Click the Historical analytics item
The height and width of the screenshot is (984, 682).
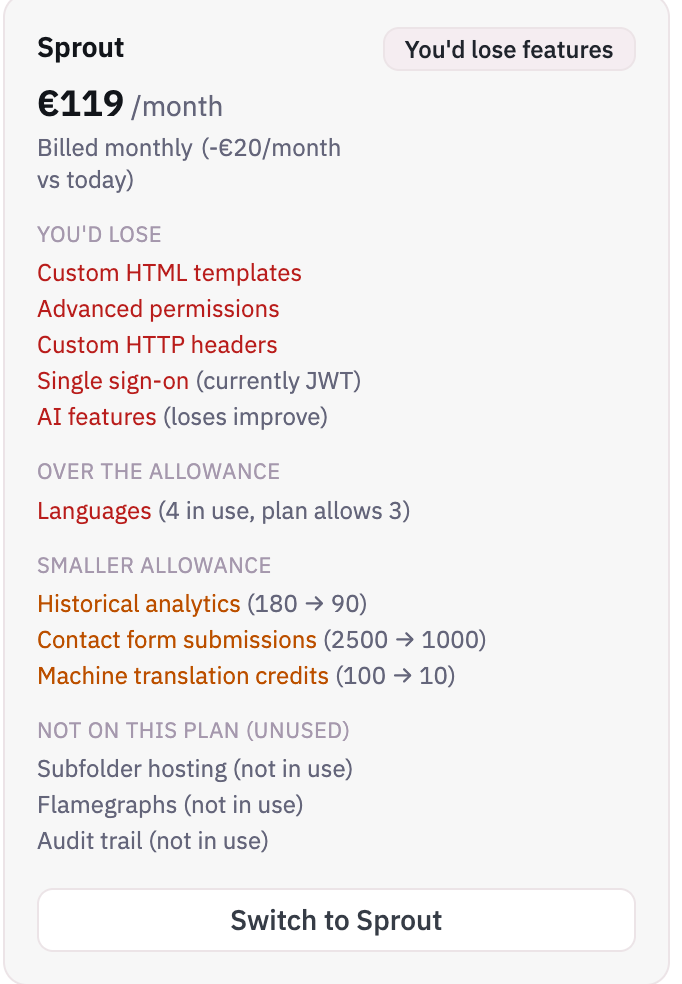[x=202, y=604]
